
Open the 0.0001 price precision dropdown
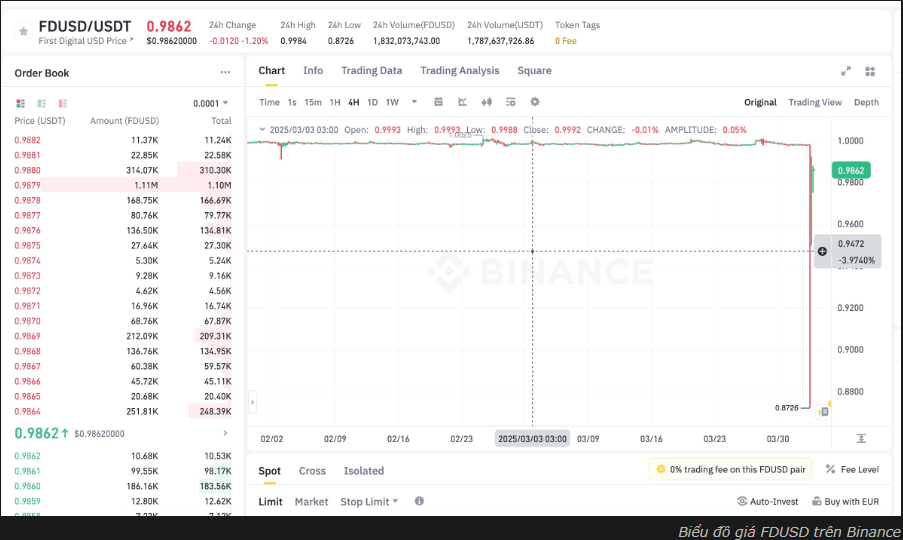coord(211,104)
